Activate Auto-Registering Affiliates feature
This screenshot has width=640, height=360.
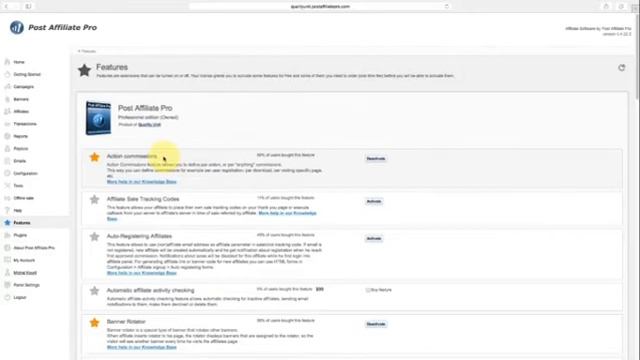(x=374, y=238)
